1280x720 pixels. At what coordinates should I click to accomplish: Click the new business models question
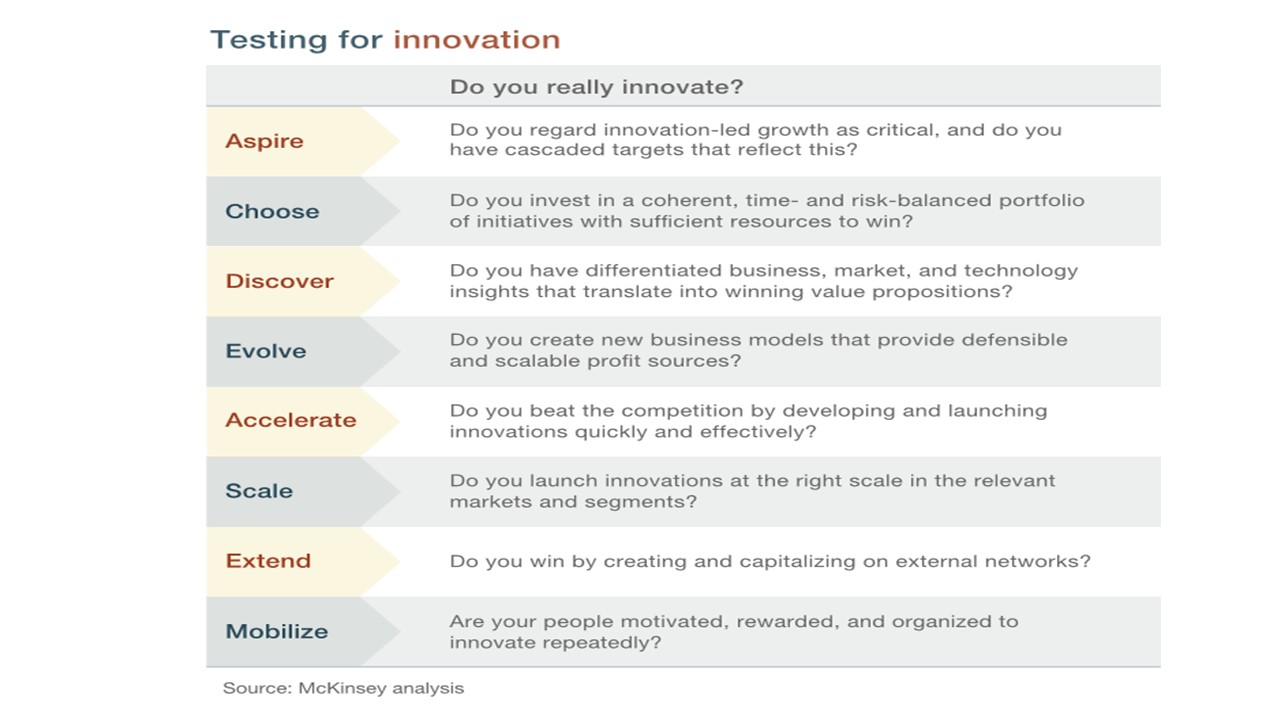point(758,350)
